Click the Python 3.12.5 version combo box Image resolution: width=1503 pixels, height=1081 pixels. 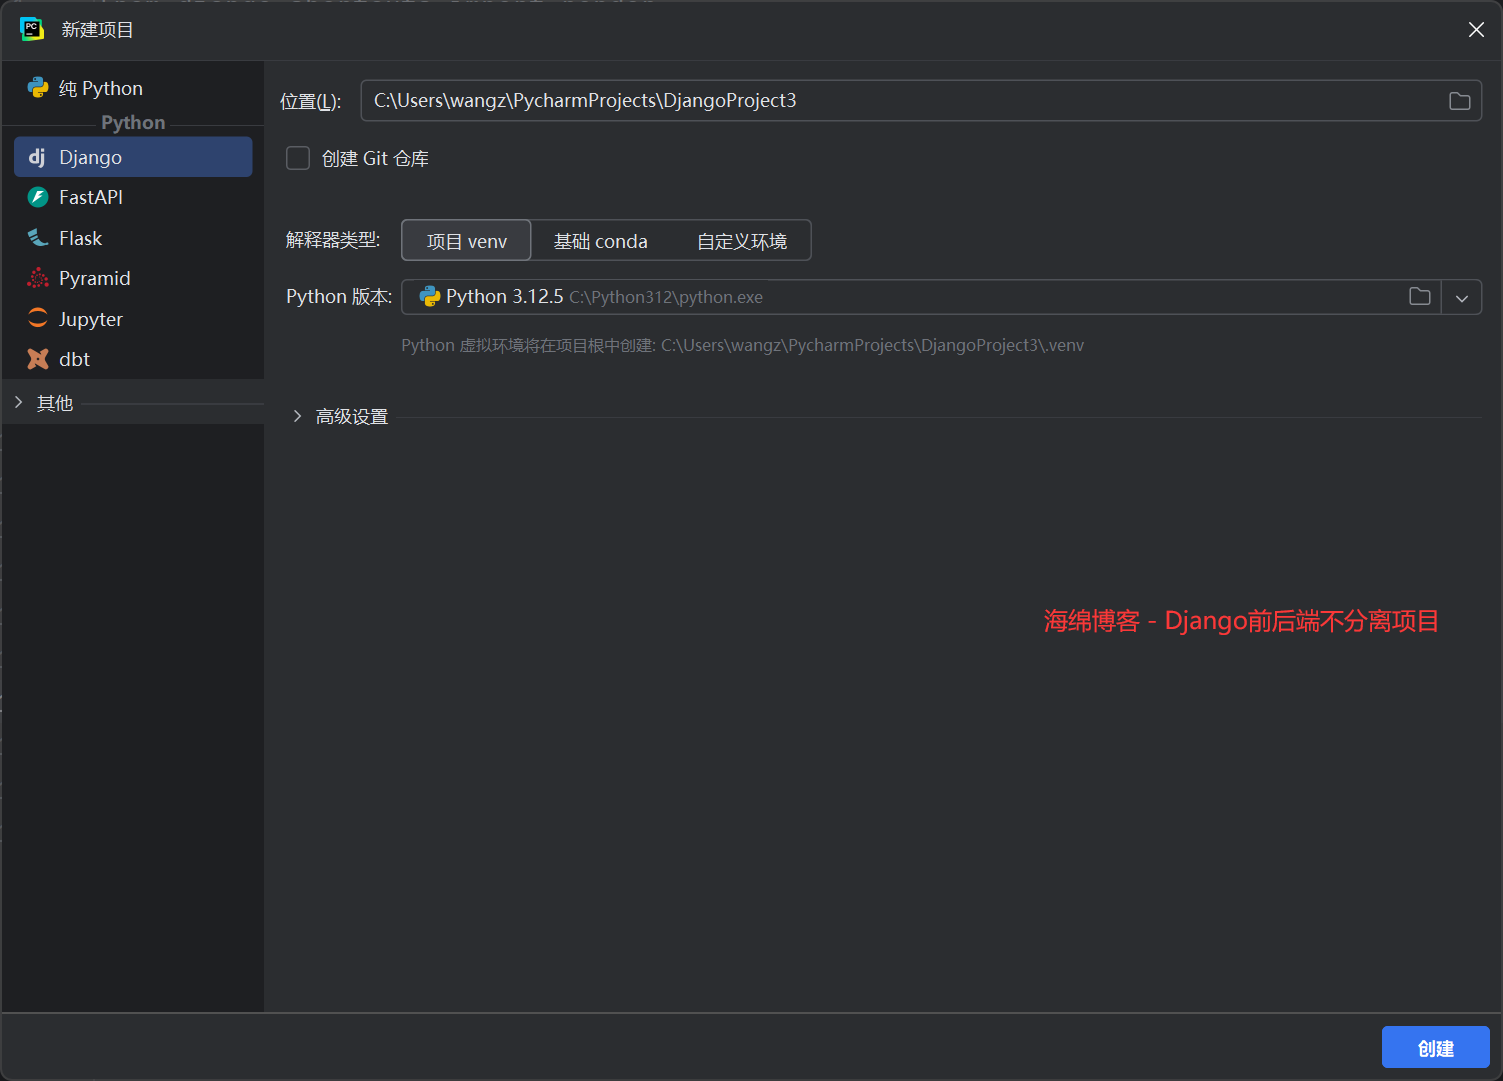point(900,297)
